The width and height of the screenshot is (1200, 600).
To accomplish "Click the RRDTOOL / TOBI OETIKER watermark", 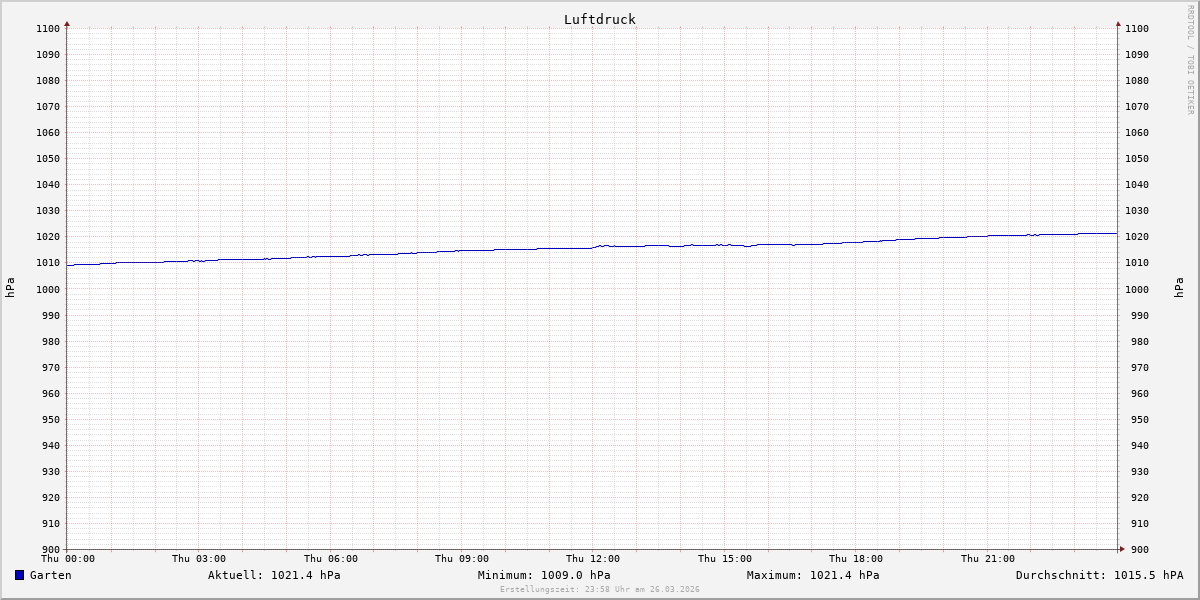I will 1190,60.
